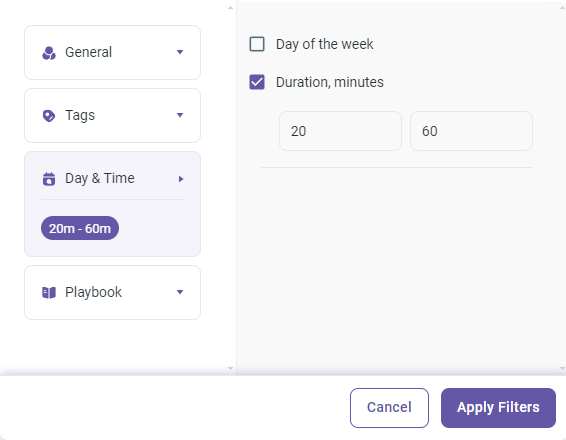This screenshot has height=440, width=566.
Task: Click the left panel scrollbar down arrow
Action: coord(230,369)
